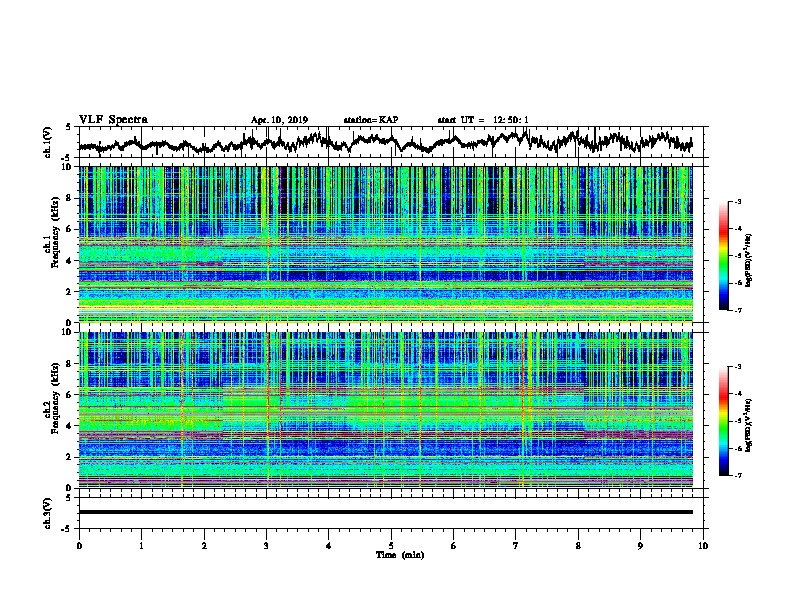The height and width of the screenshot is (612, 792).
Task: Click the "station=KAP" header text
Action: [371, 120]
